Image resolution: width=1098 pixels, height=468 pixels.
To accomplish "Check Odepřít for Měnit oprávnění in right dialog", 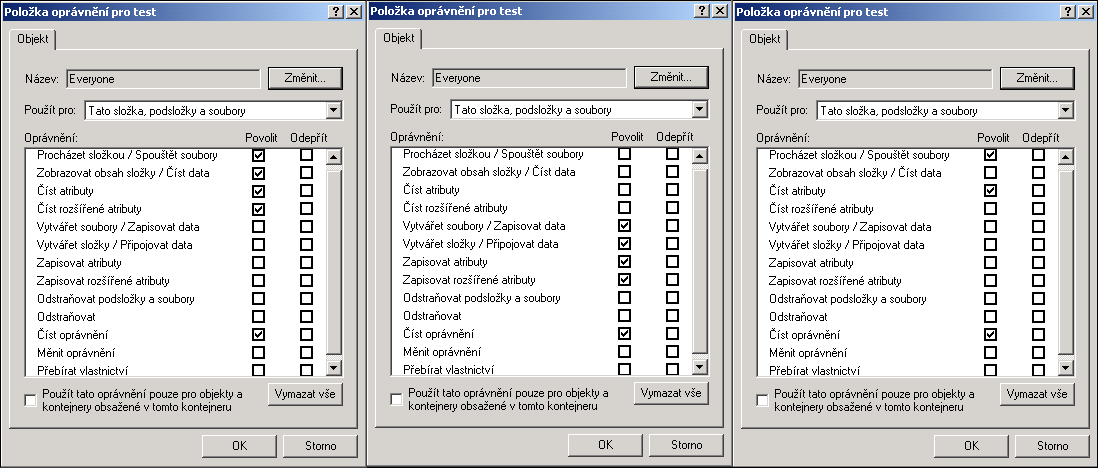I will (1038, 352).
